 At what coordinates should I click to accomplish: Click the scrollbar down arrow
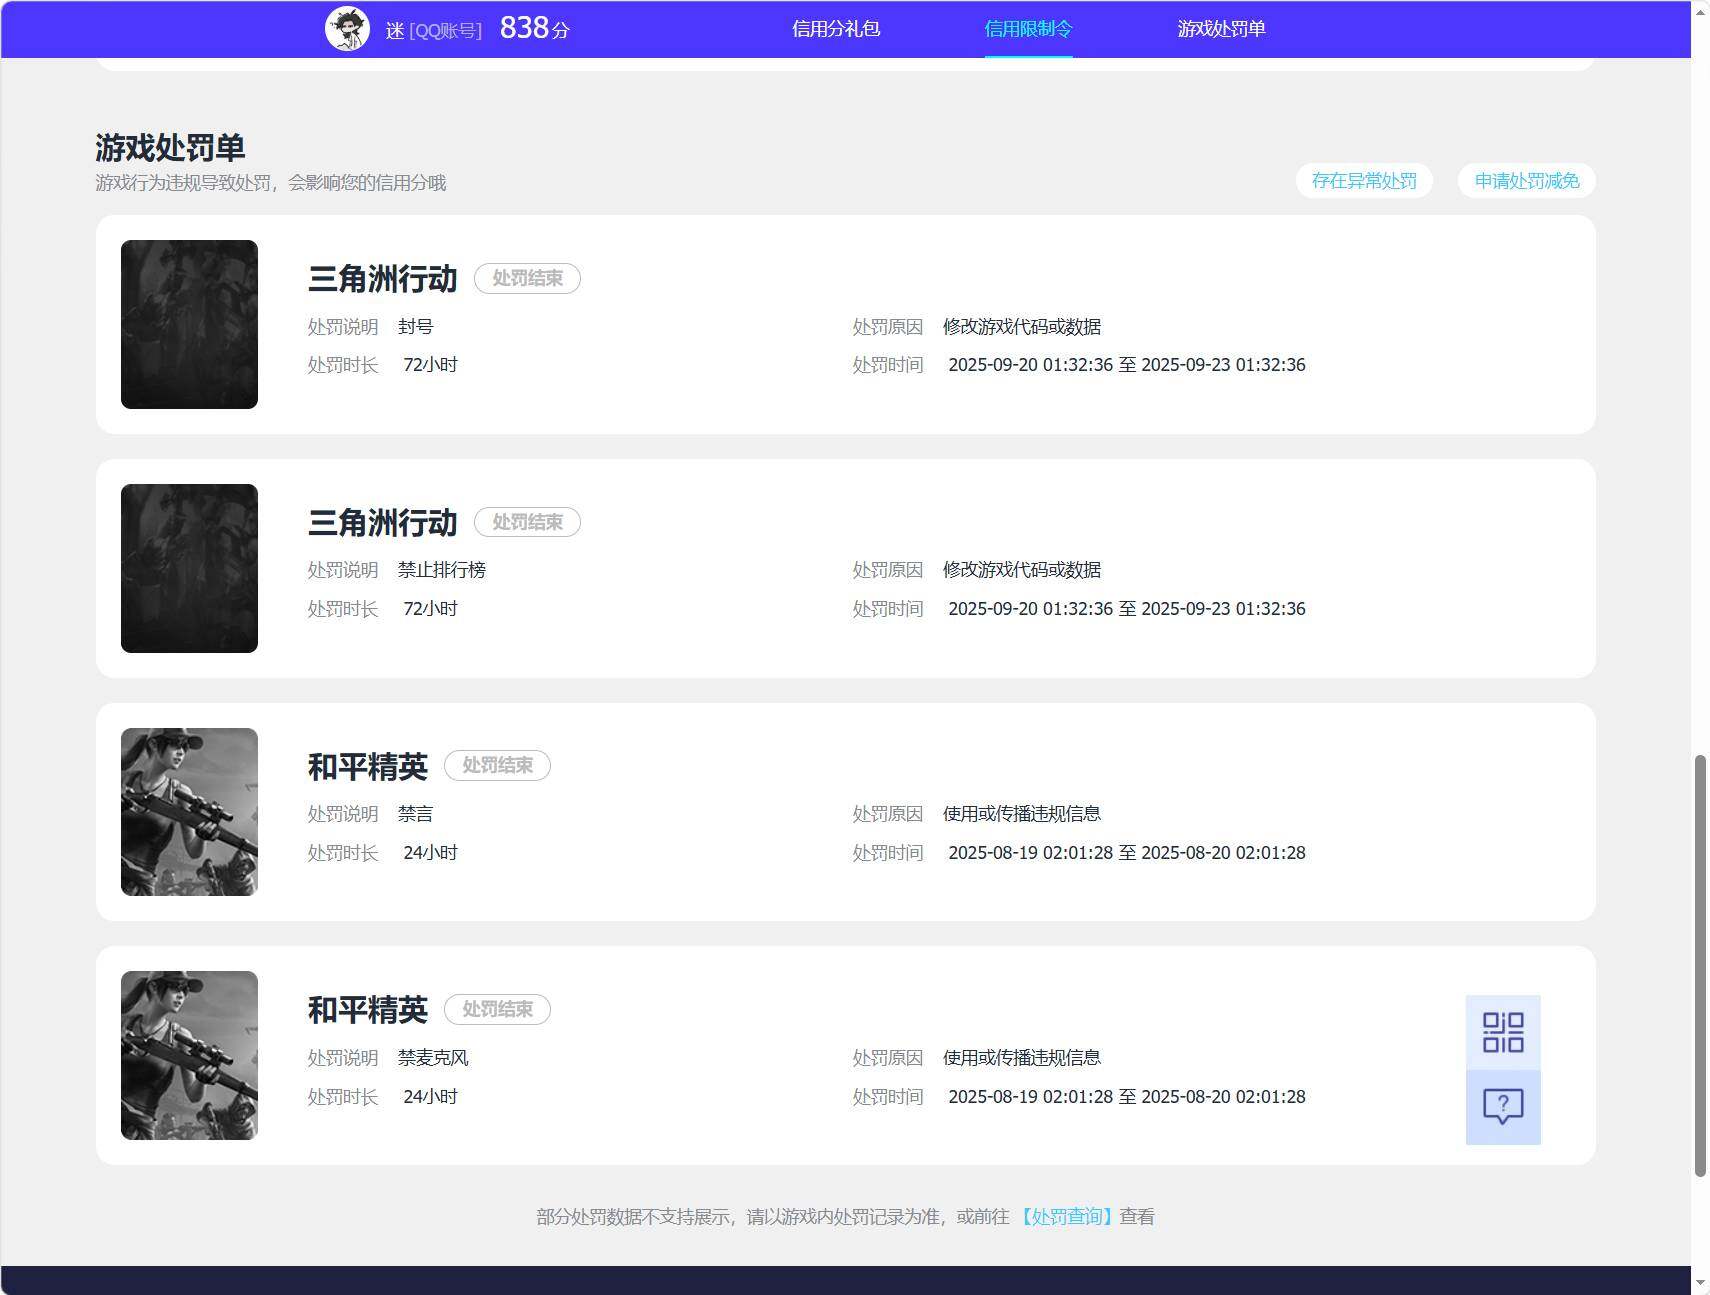(x=1700, y=1283)
